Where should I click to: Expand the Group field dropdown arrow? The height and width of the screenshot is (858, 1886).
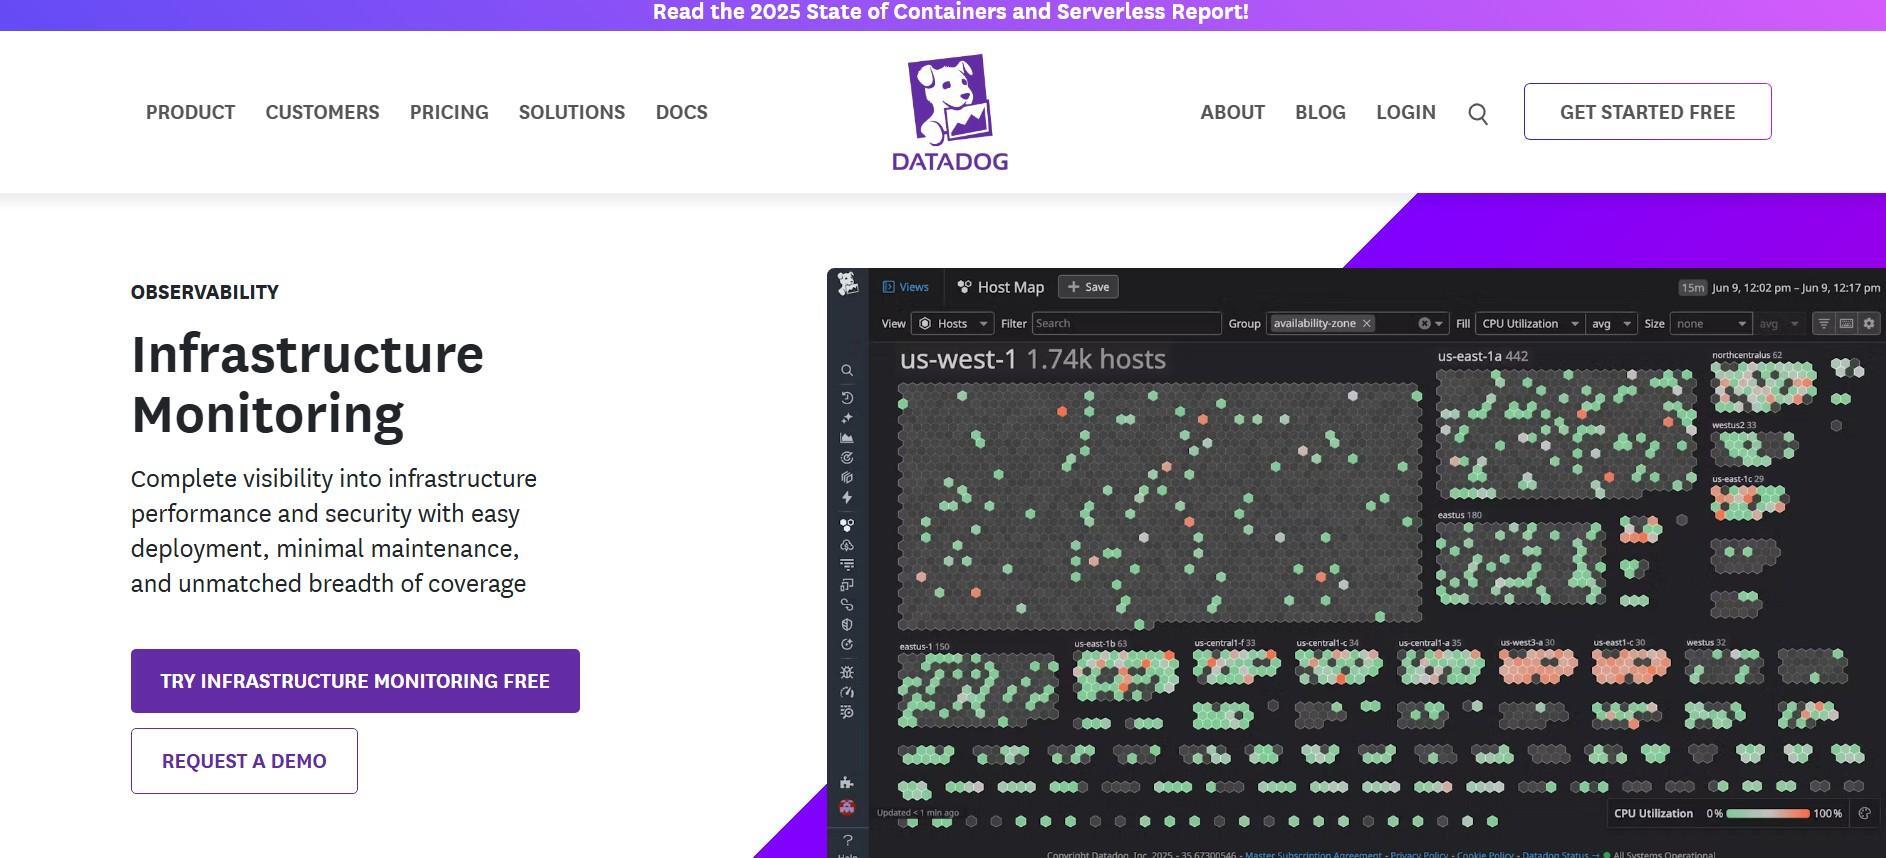point(1439,323)
